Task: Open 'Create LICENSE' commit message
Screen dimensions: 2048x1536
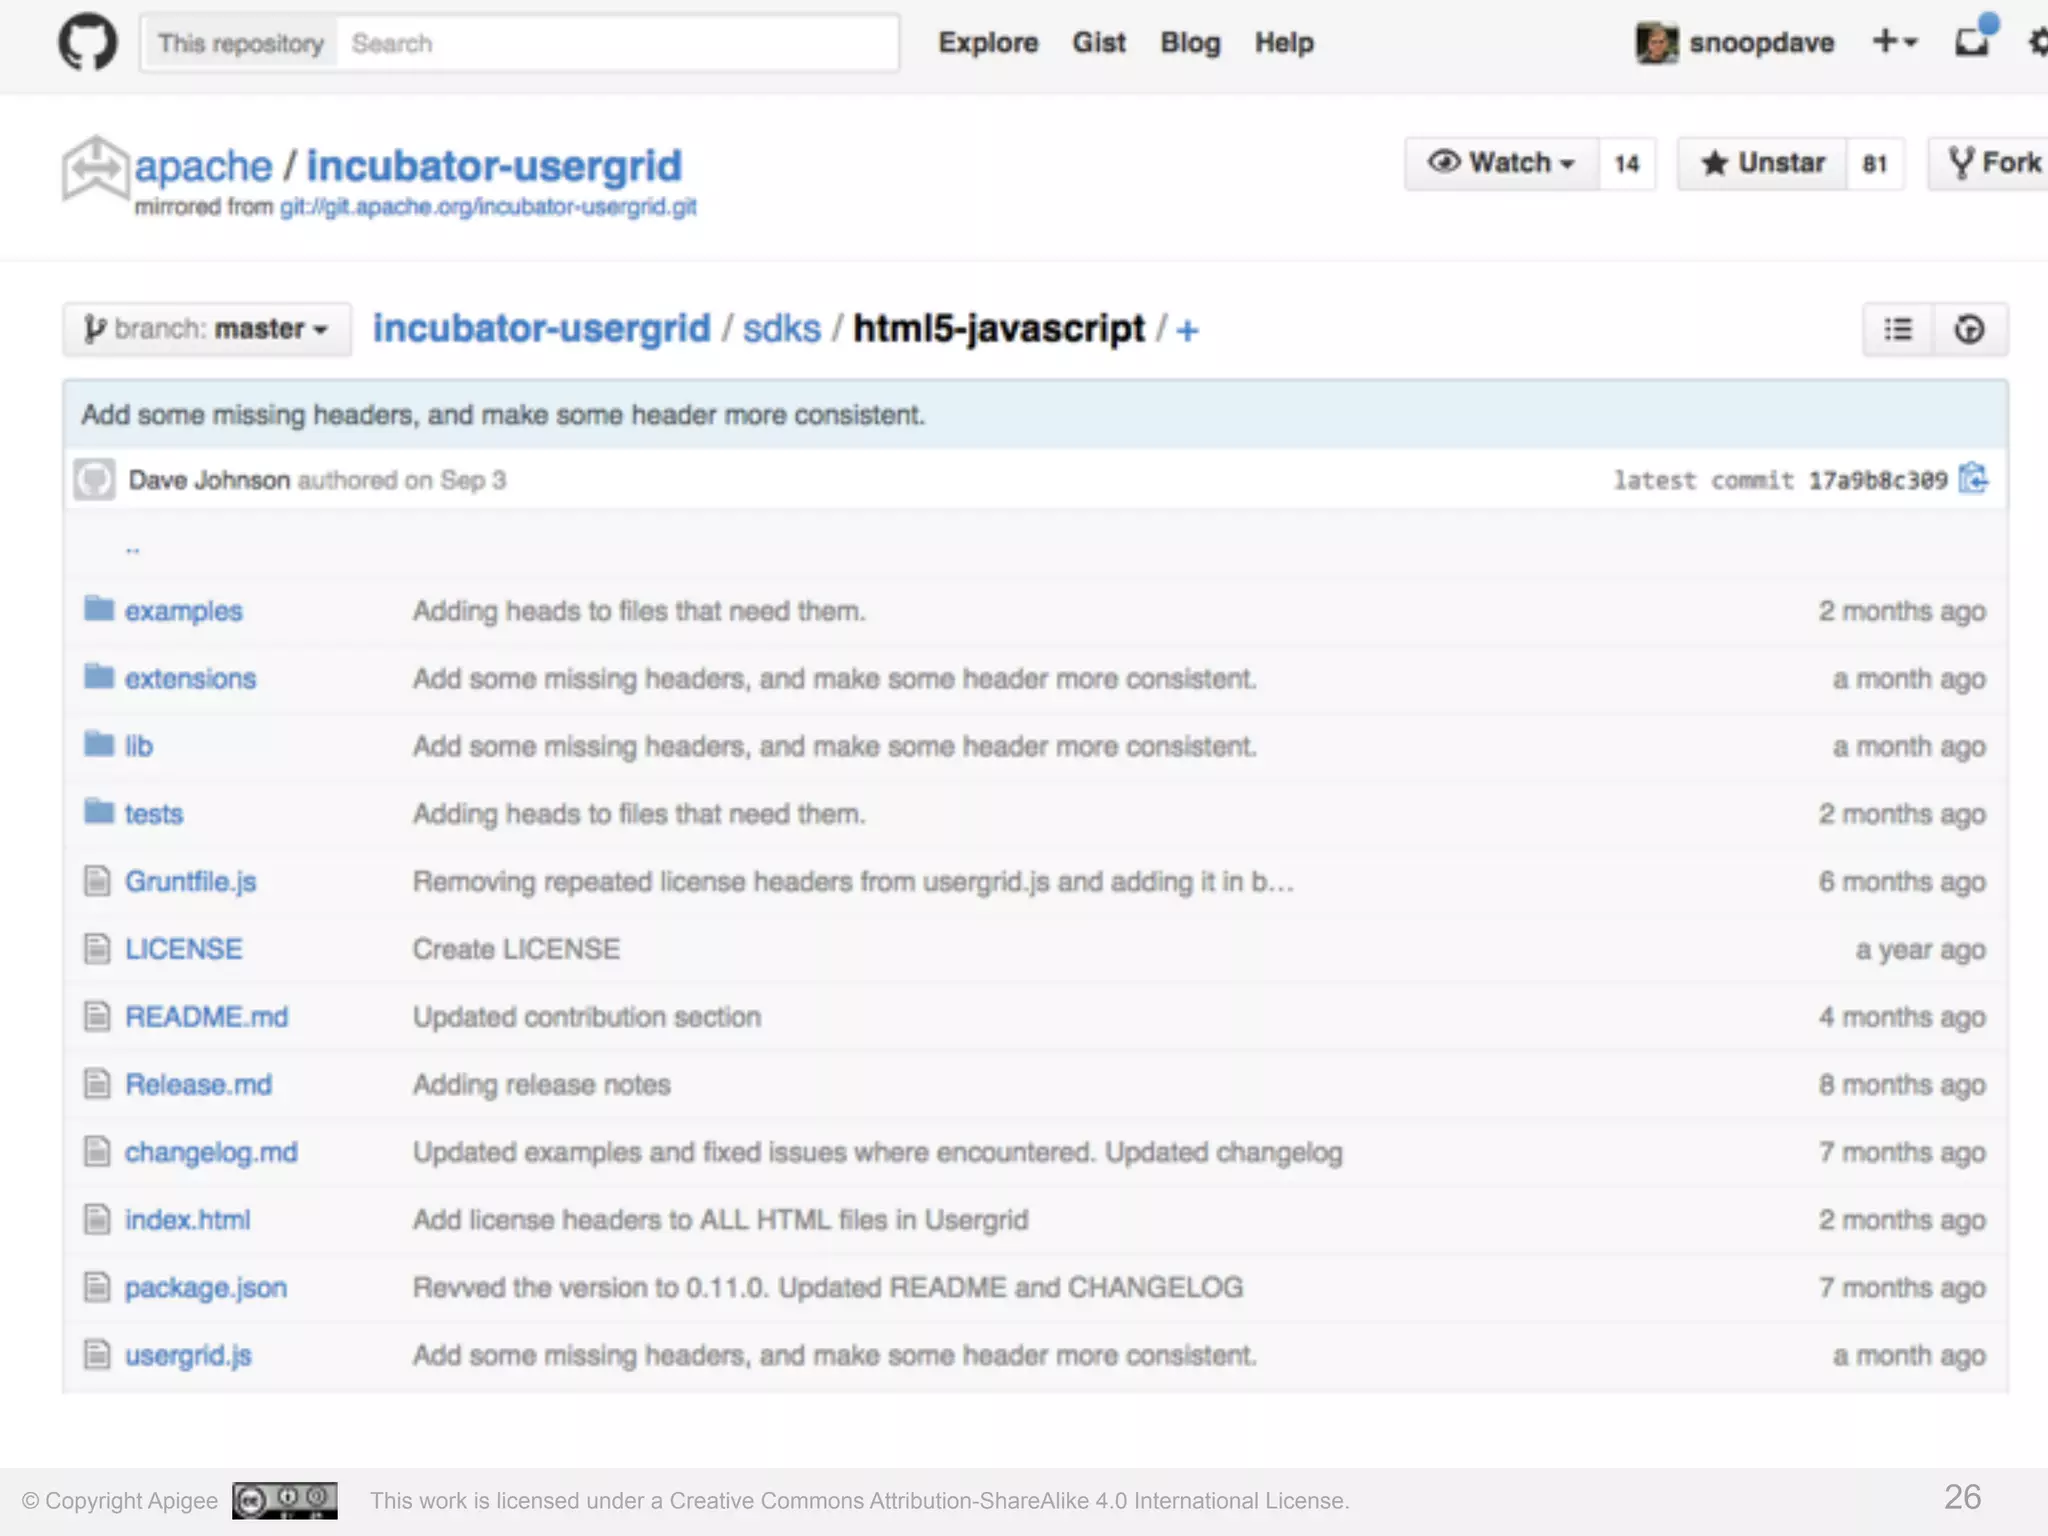Action: click(x=516, y=949)
